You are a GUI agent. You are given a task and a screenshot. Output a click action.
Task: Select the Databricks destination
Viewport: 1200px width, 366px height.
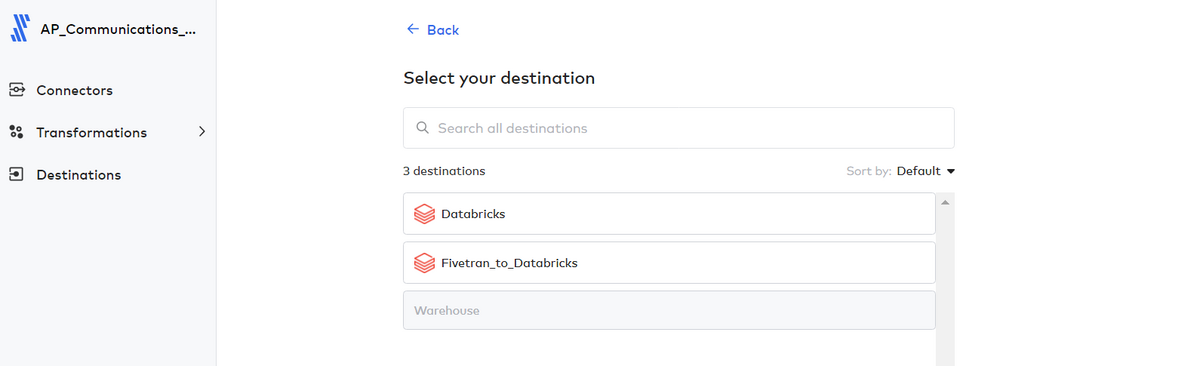click(669, 213)
